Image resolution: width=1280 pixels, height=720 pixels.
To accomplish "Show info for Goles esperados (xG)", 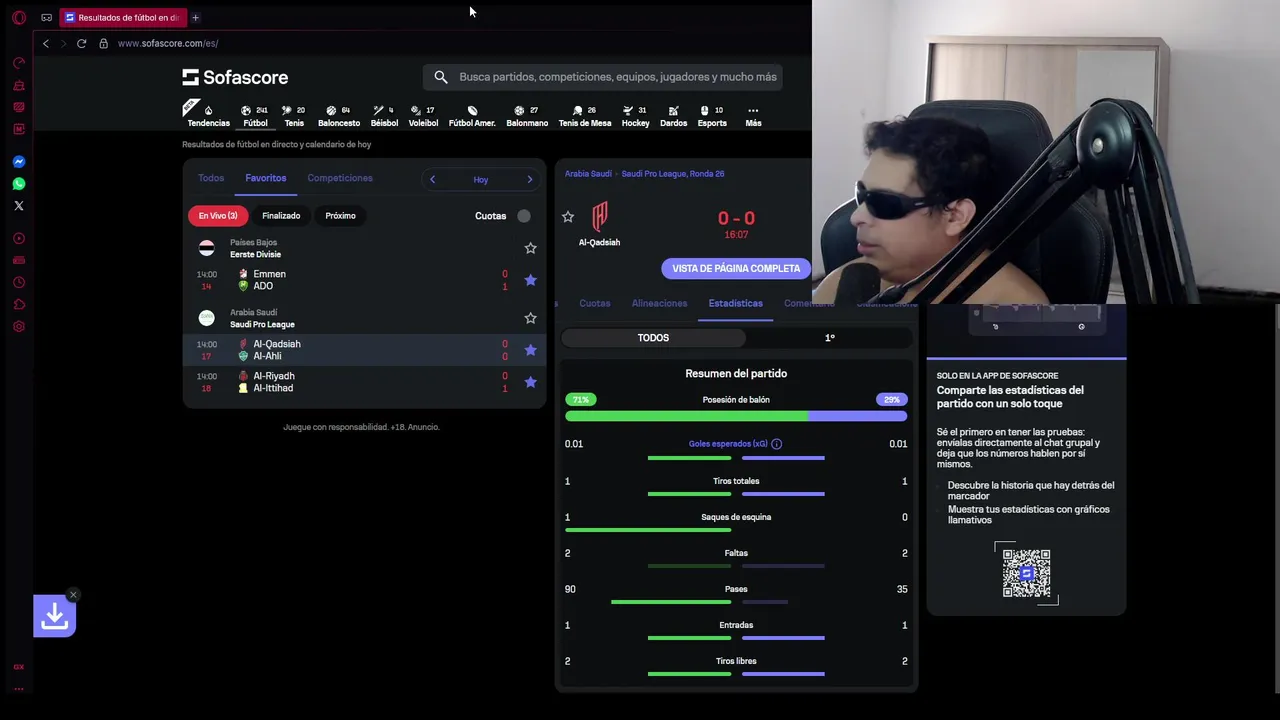I will tap(776, 444).
